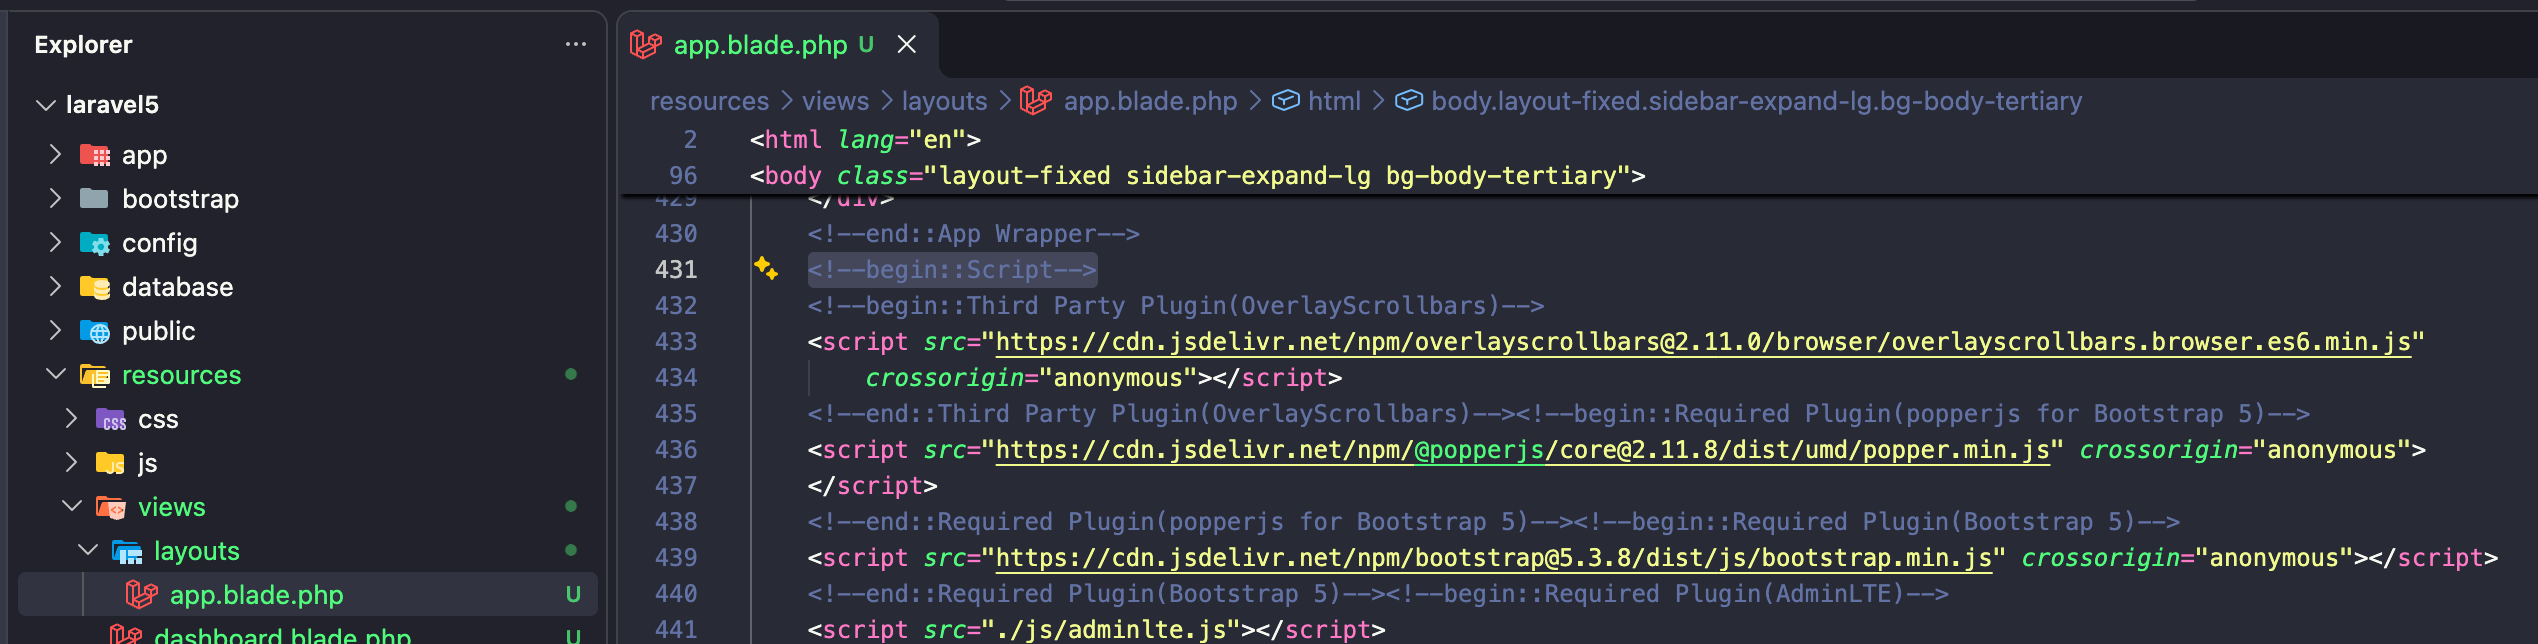The height and width of the screenshot is (644, 2538).
Task: Click the js folder icon
Action: click(111, 463)
